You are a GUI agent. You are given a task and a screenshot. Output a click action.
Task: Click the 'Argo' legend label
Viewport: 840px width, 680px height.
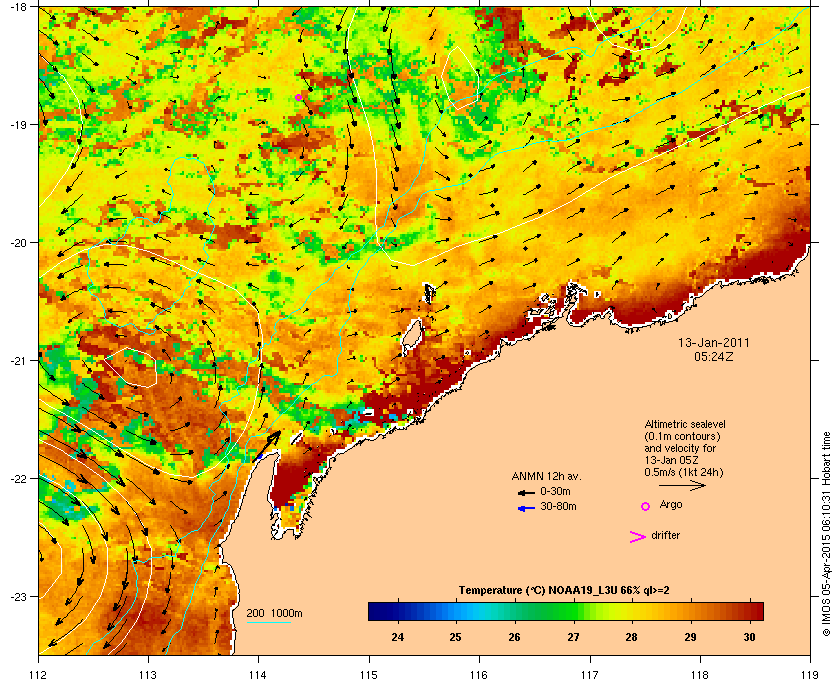tap(671, 505)
